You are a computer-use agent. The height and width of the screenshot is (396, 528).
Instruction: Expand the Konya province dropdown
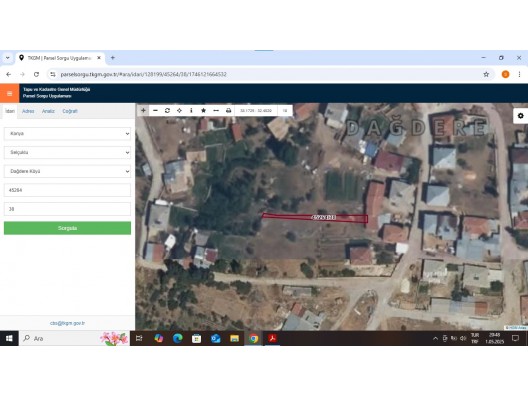(x=67, y=134)
